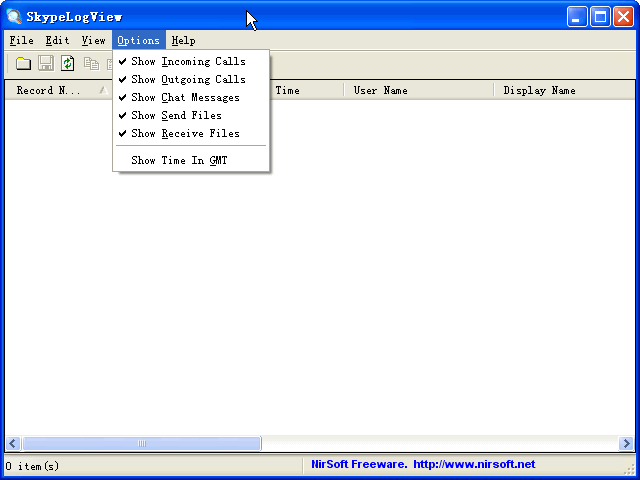Image resolution: width=640 pixels, height=480 pixels.
Task: Click the refresh toolbar icon
Action: 68,64
